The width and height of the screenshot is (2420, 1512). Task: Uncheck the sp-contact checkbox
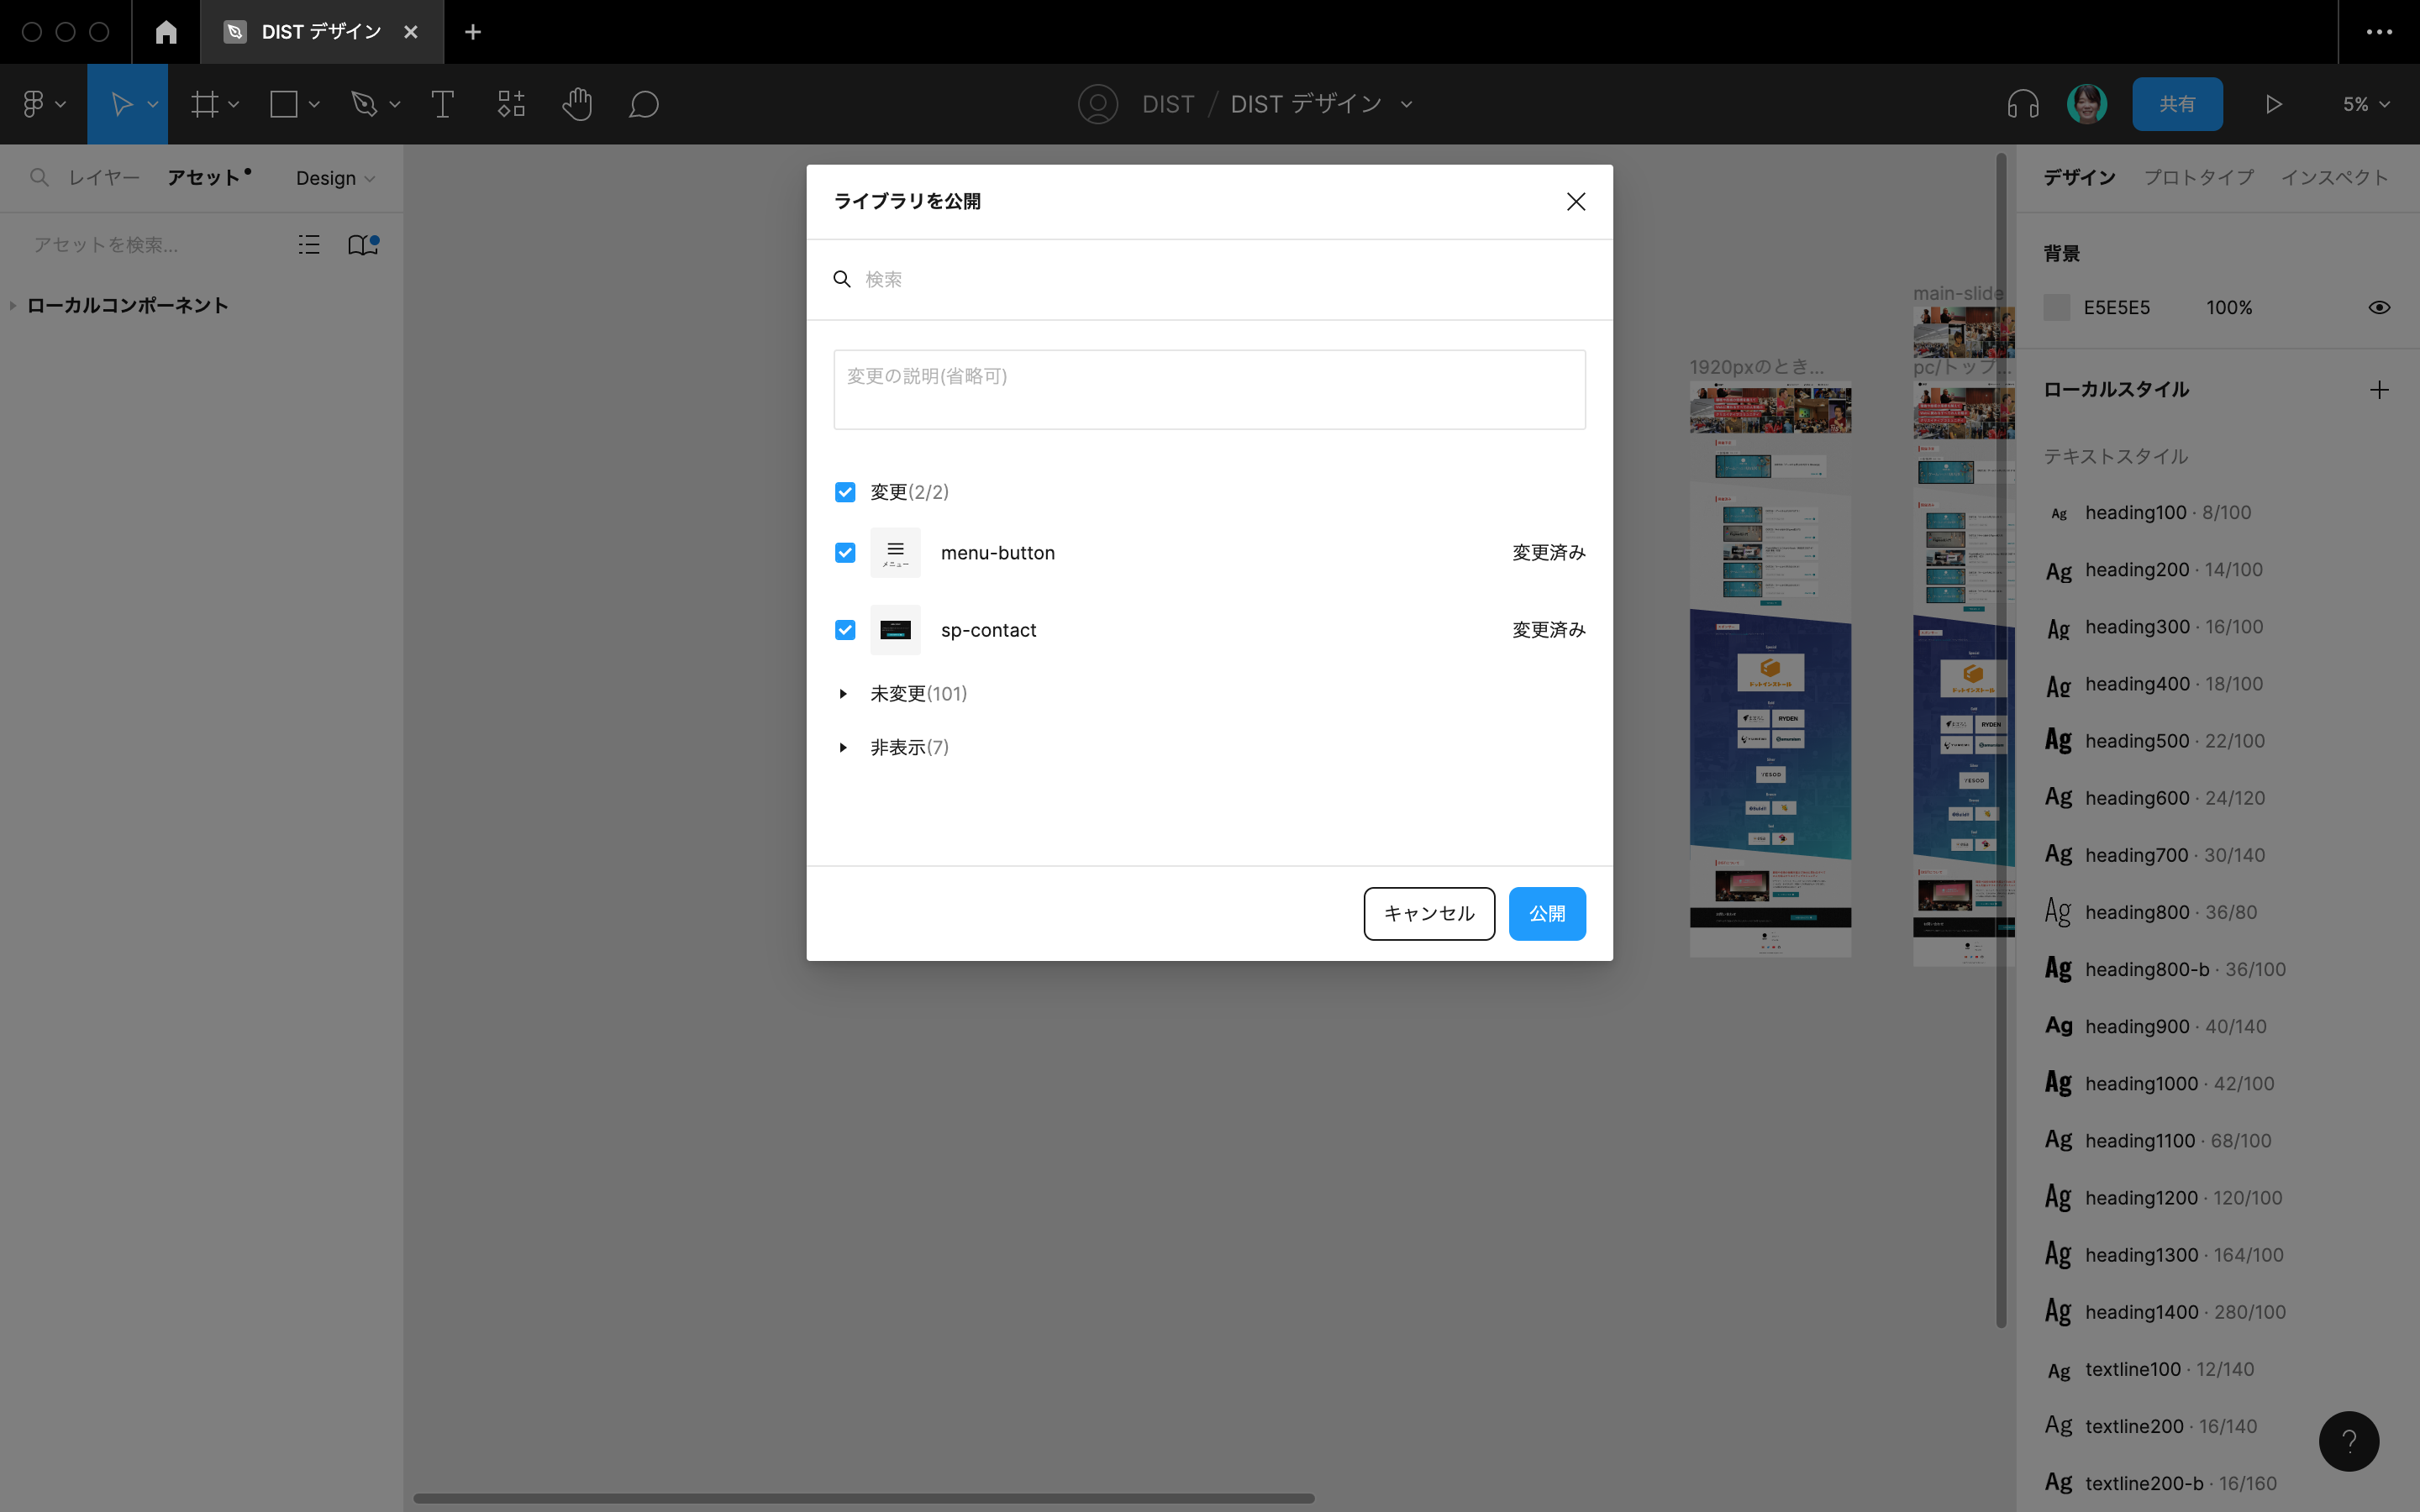[845, 630]
